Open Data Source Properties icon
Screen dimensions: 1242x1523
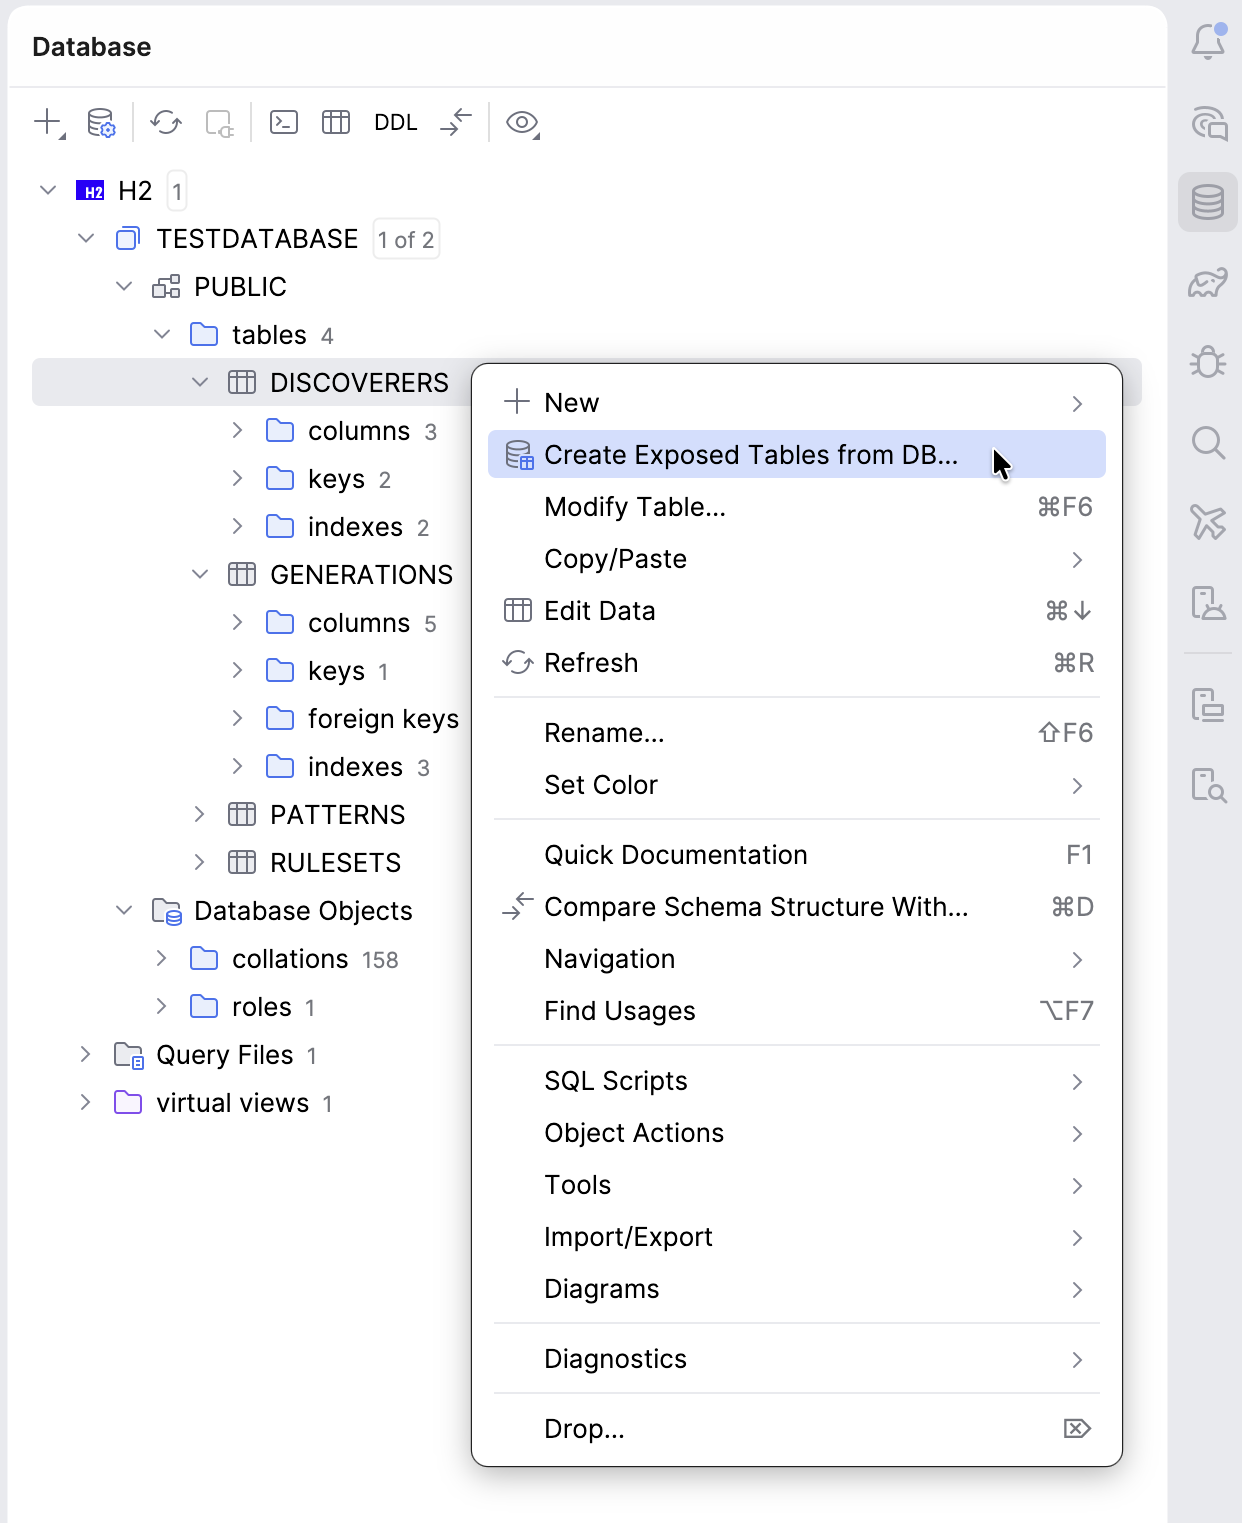[x=101, y=122]
